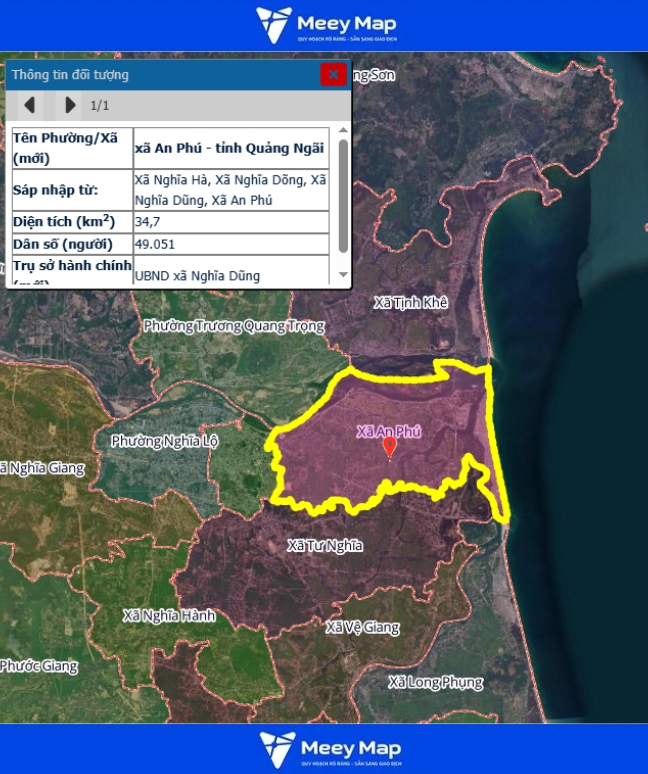The width and height of the screenshot is (648, 774).
Task: Click the Meey Map logo in the top banner
Action: [x=325, y=25]
